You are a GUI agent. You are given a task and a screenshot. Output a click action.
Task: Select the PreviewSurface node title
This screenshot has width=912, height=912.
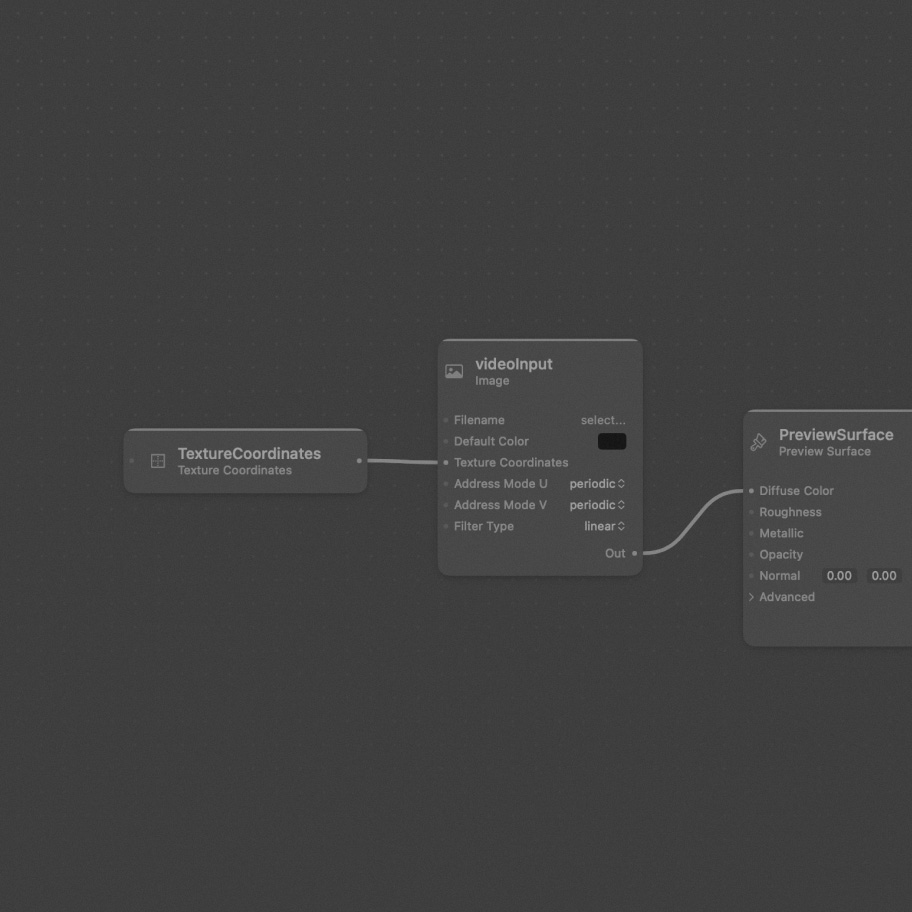pyautogui.click(x=836, y=435)
